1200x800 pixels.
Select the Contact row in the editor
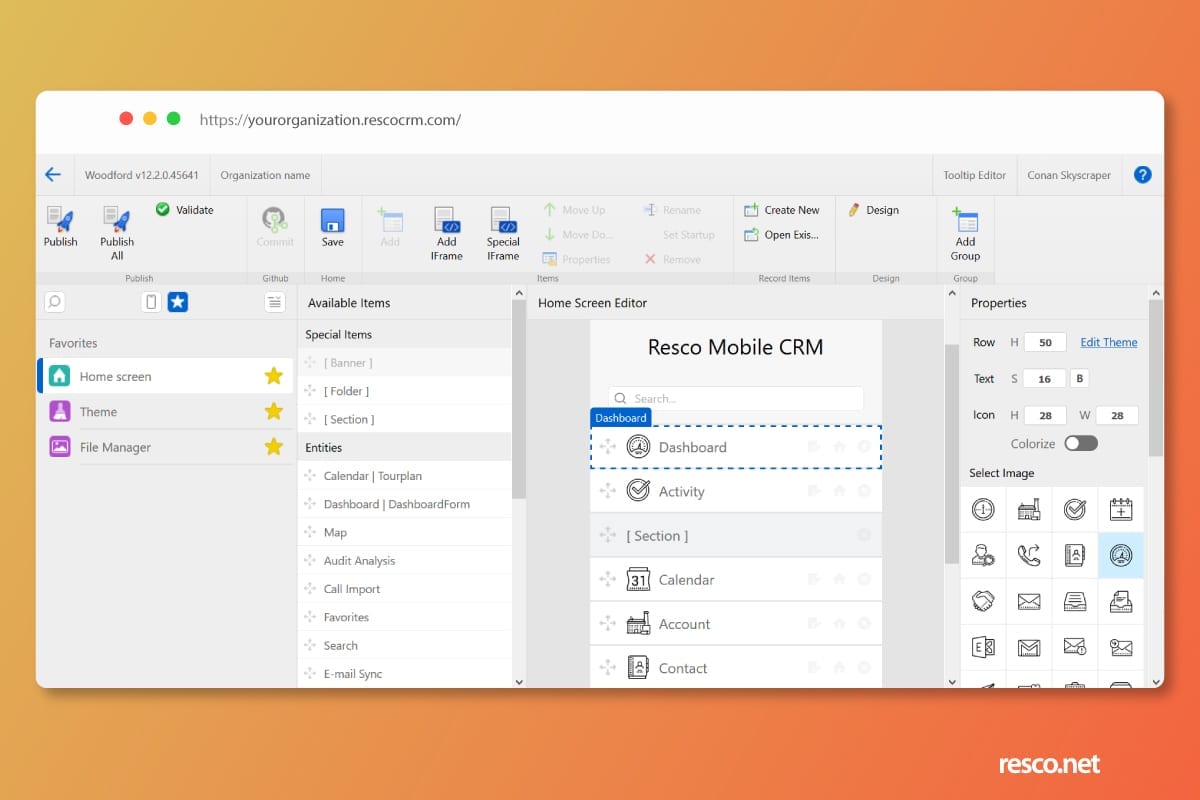pos(736,667)
